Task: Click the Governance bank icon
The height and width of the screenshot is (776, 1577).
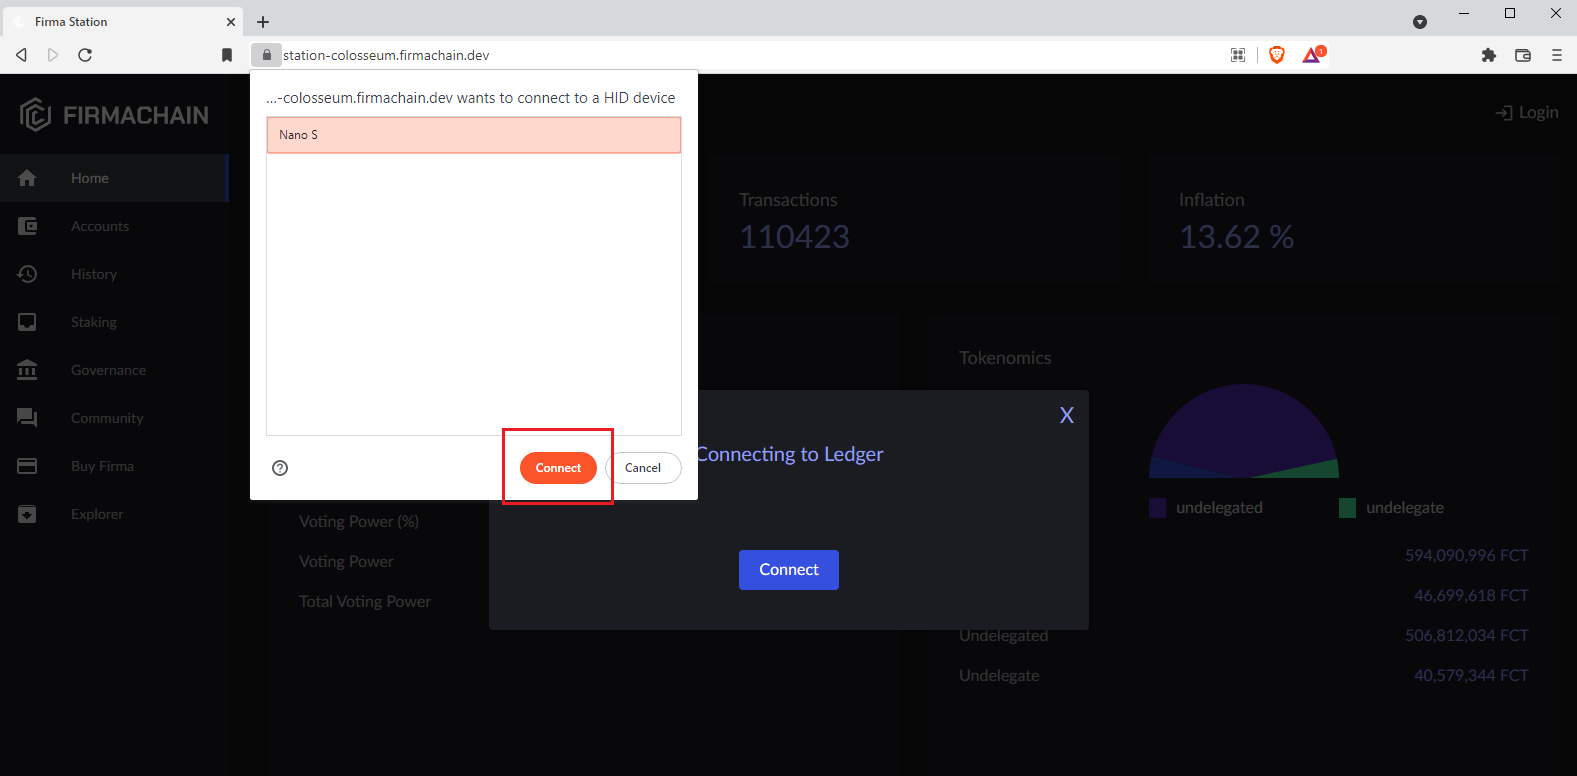Action: (27, 370)
